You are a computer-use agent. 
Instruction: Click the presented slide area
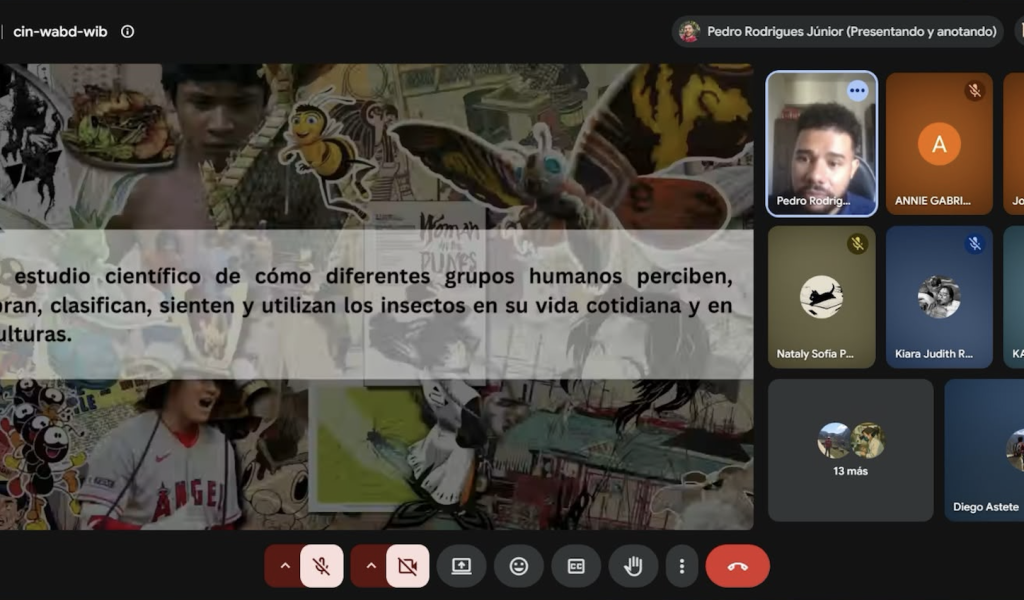tap(376, 296)
